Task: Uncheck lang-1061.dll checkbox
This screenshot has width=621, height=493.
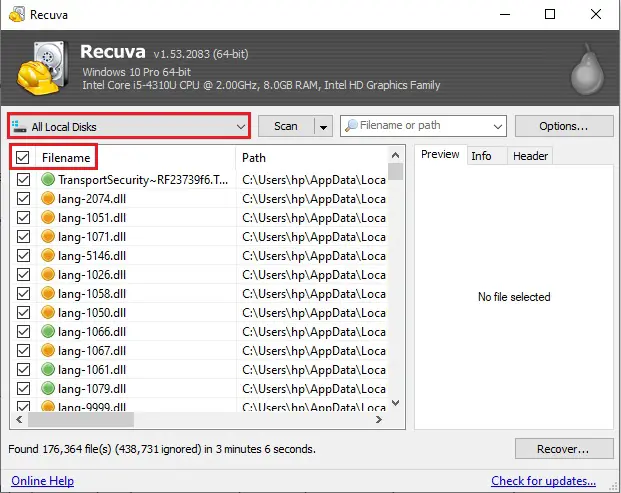Action: [x=23, y=369]
